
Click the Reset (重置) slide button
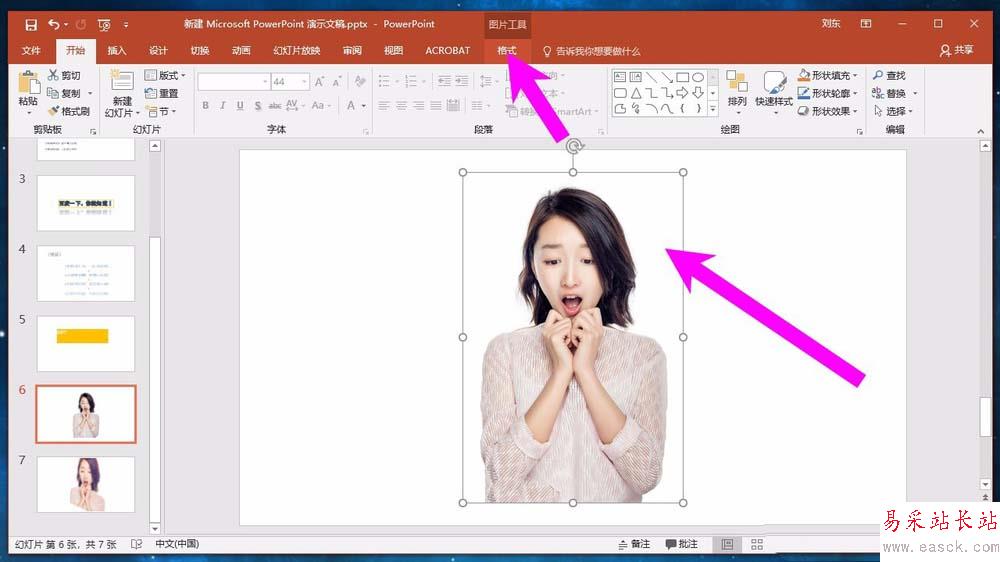pos(161,94)
